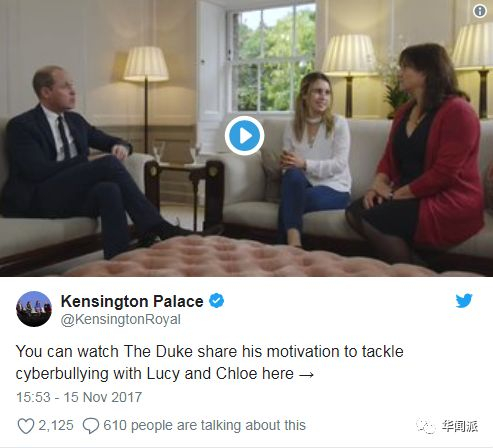Screen dimensions: 493x448
Task: Like the tweet with the heart icon
Action: pyautogui.click(x=26, y=426)
